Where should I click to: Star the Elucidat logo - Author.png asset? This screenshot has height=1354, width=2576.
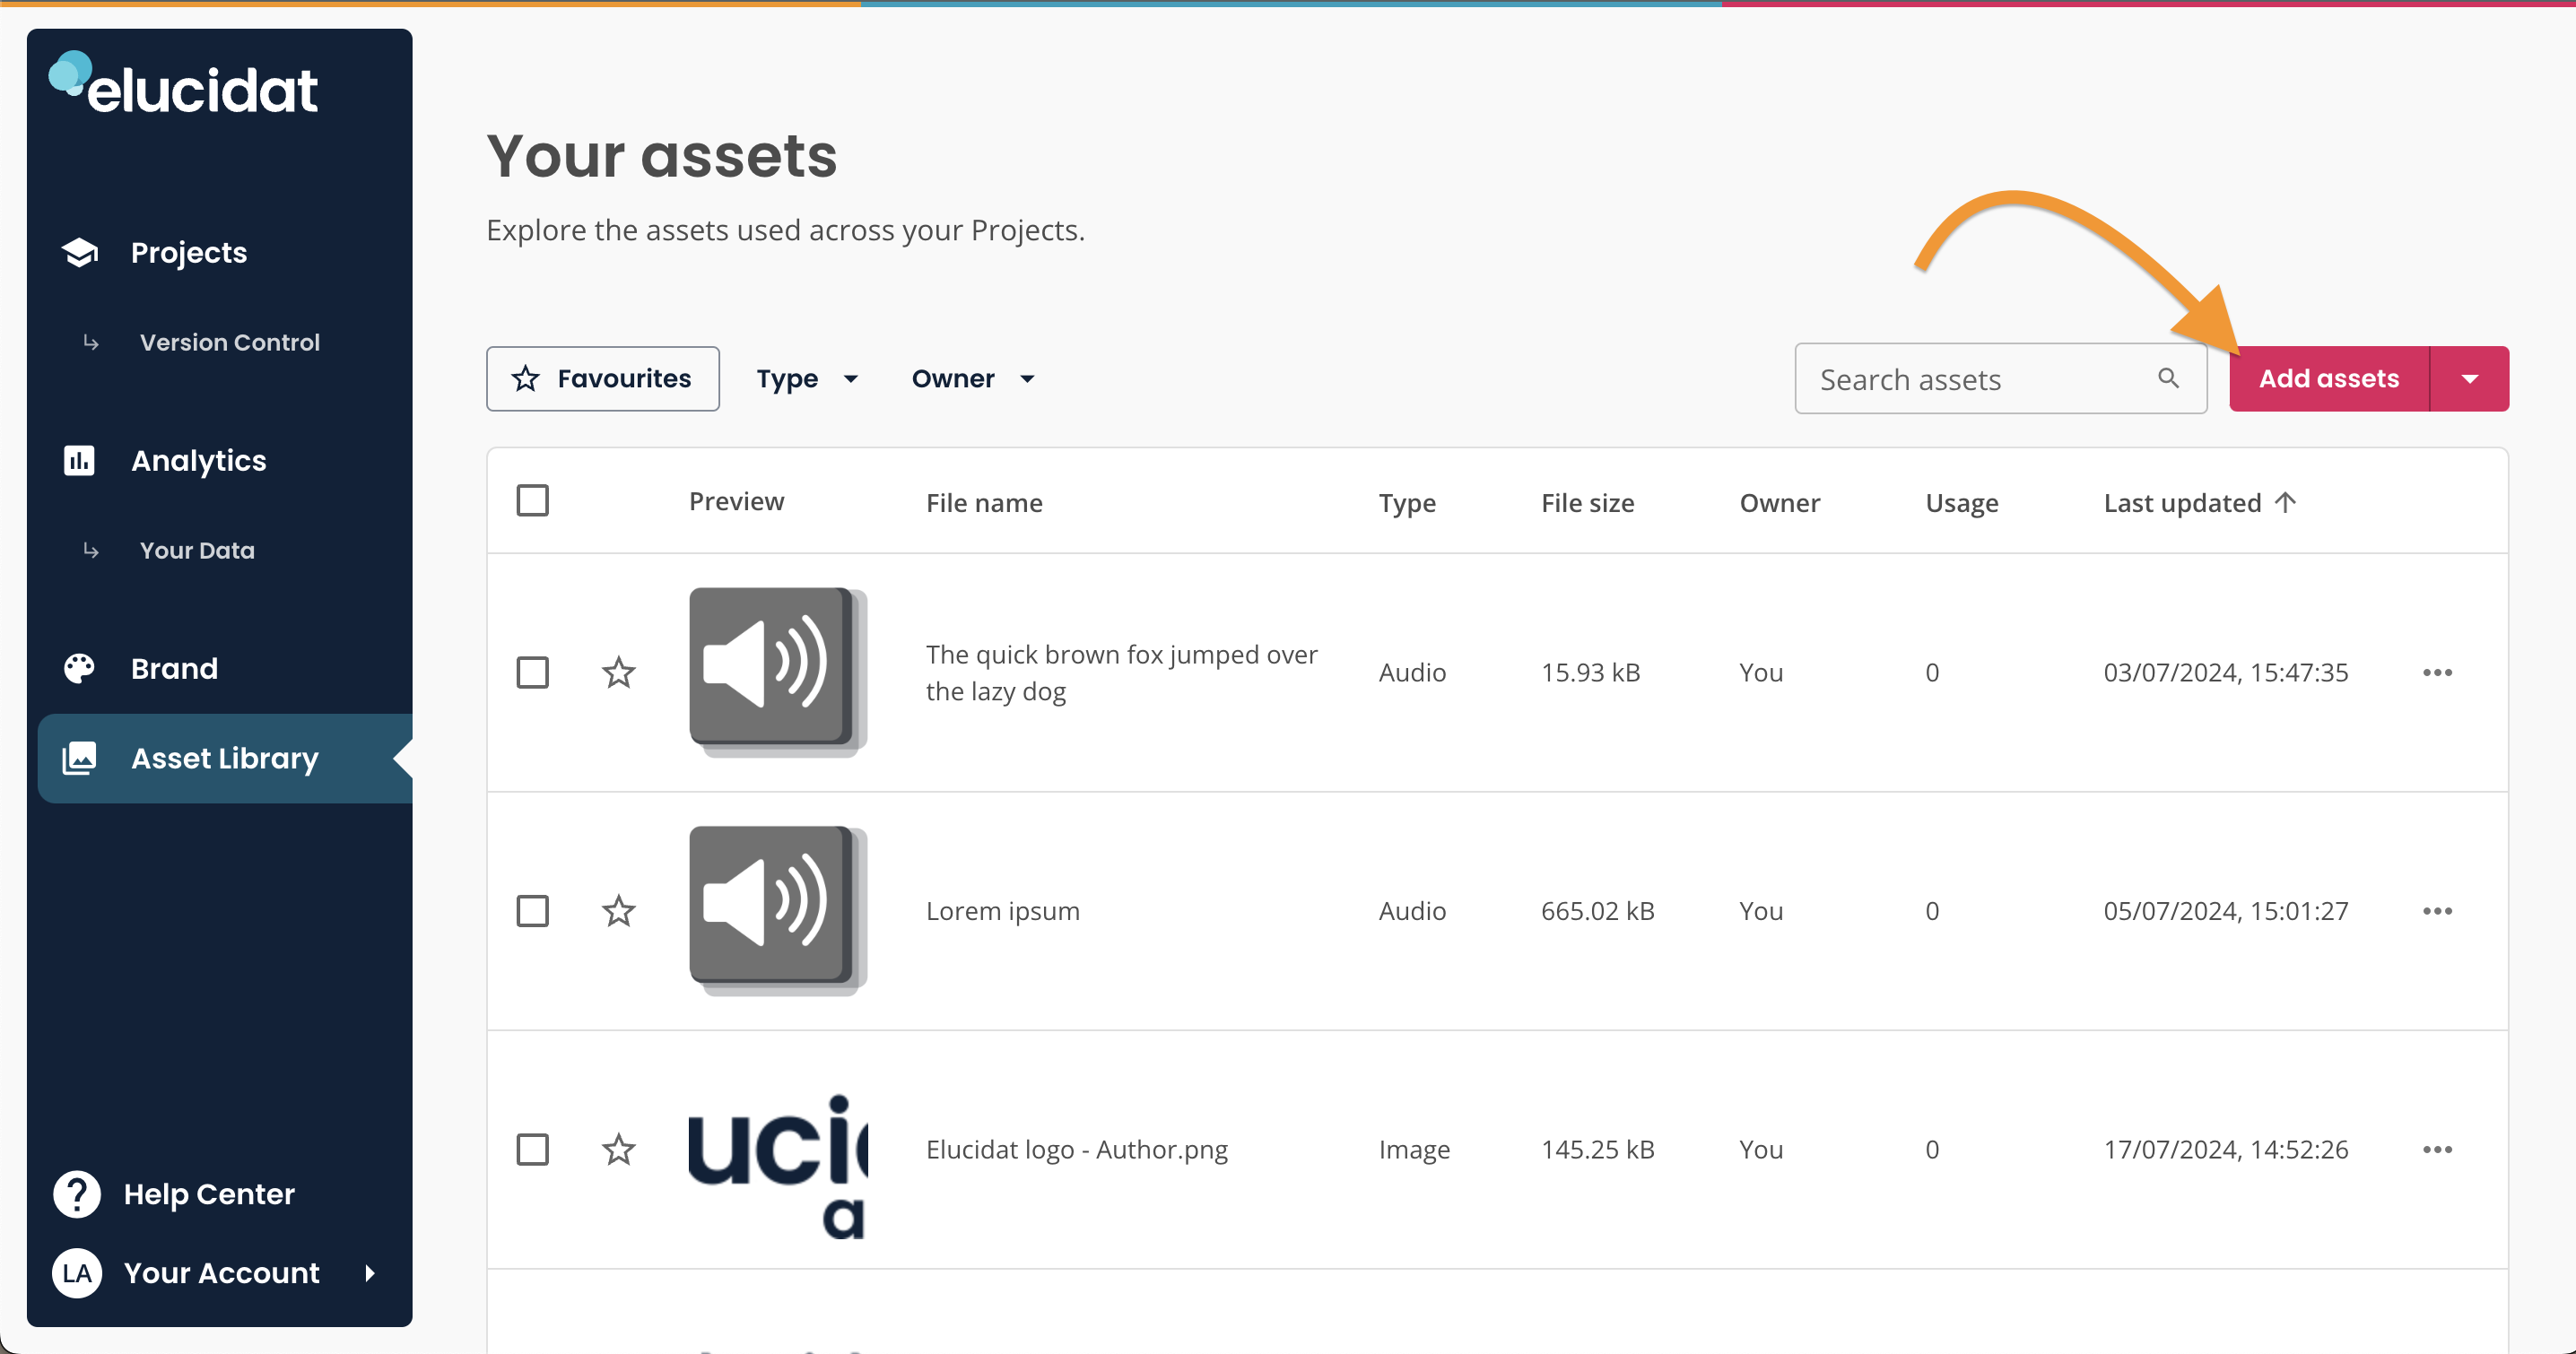pyautogui.click(x=619, y=1149)
